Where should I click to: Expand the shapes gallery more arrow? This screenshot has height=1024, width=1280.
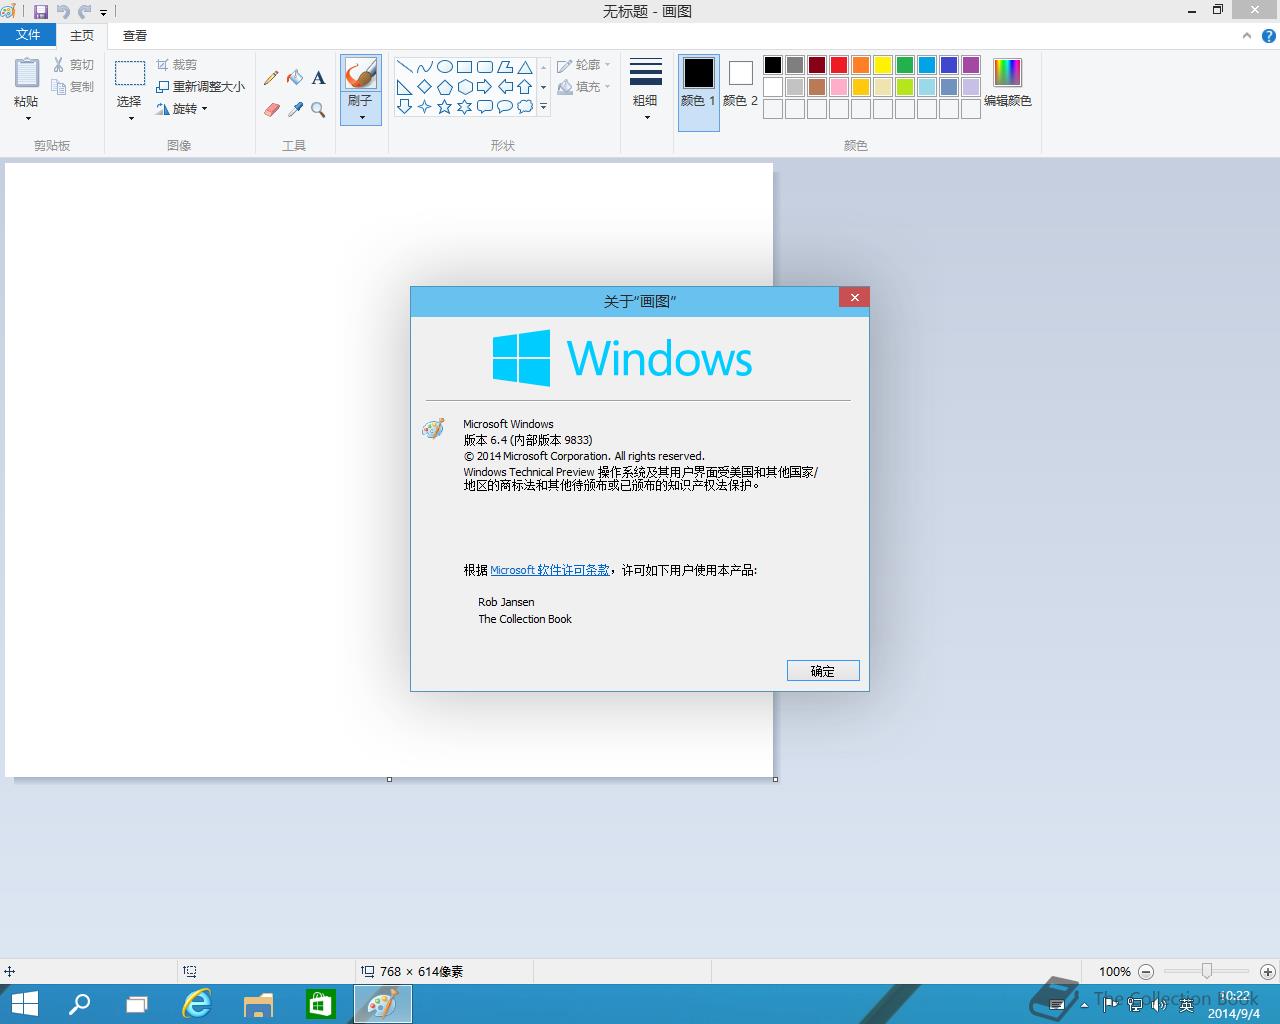pyautogui.click(x=544, y=106)
